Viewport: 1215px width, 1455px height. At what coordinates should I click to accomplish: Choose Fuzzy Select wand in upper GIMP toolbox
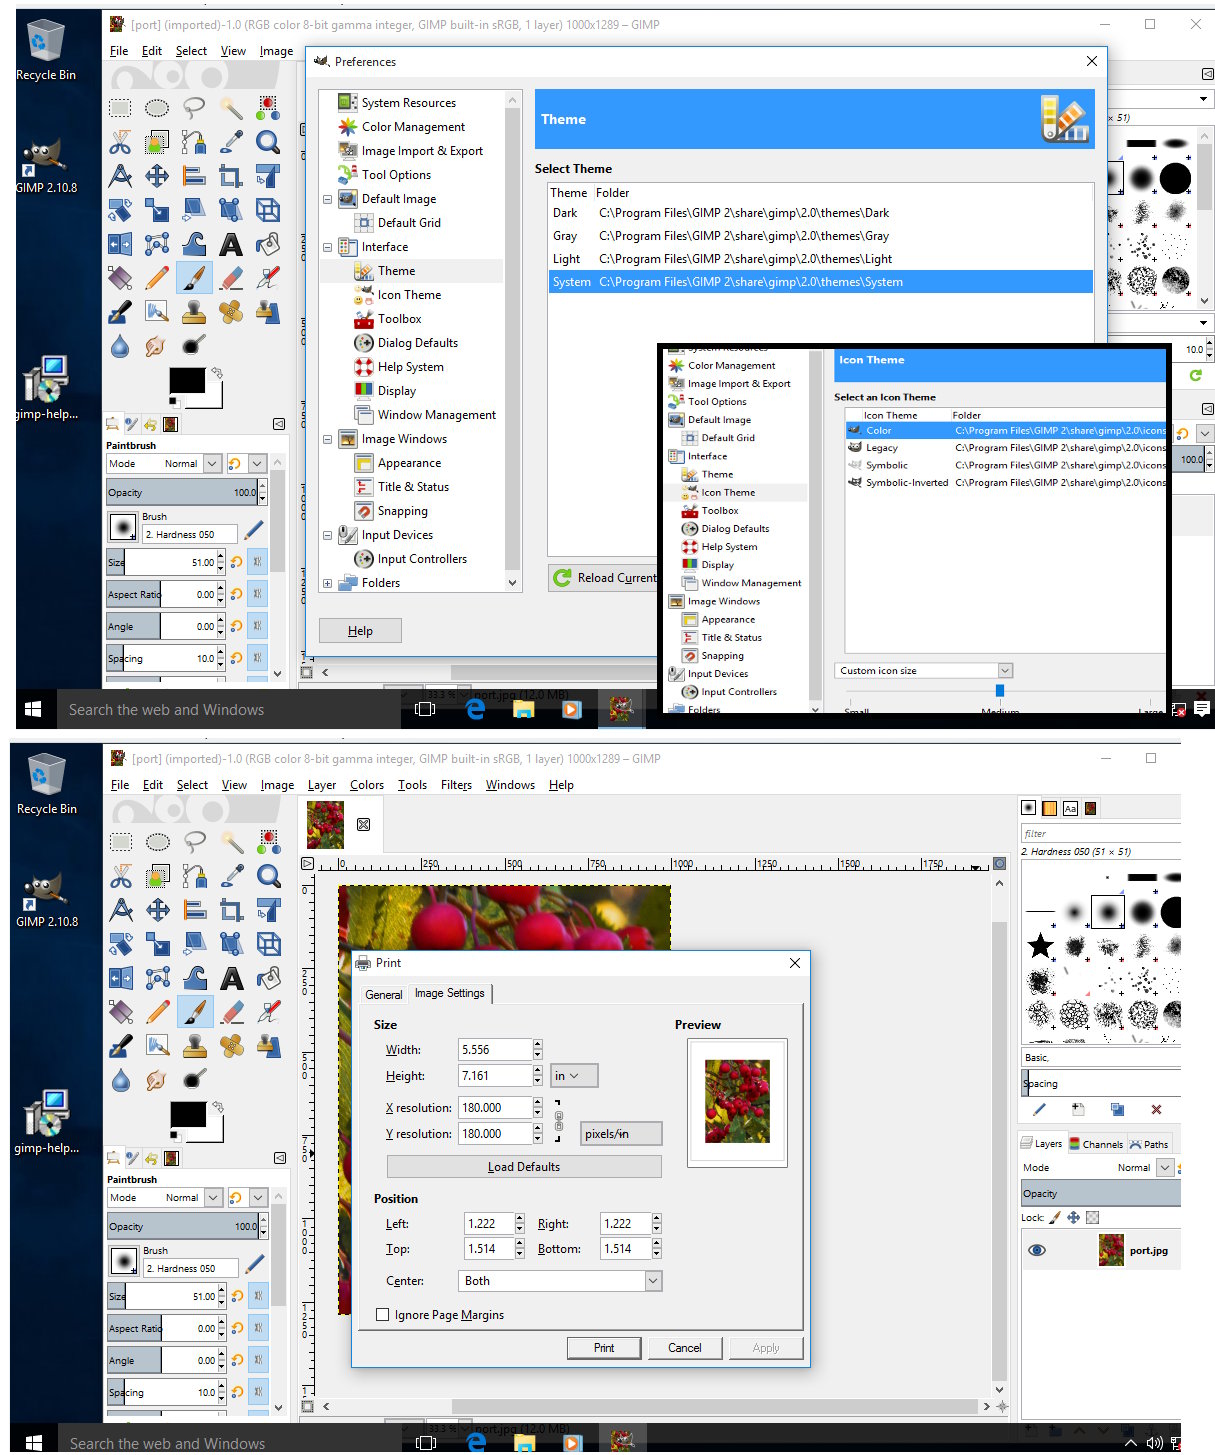tap(231, 108)
